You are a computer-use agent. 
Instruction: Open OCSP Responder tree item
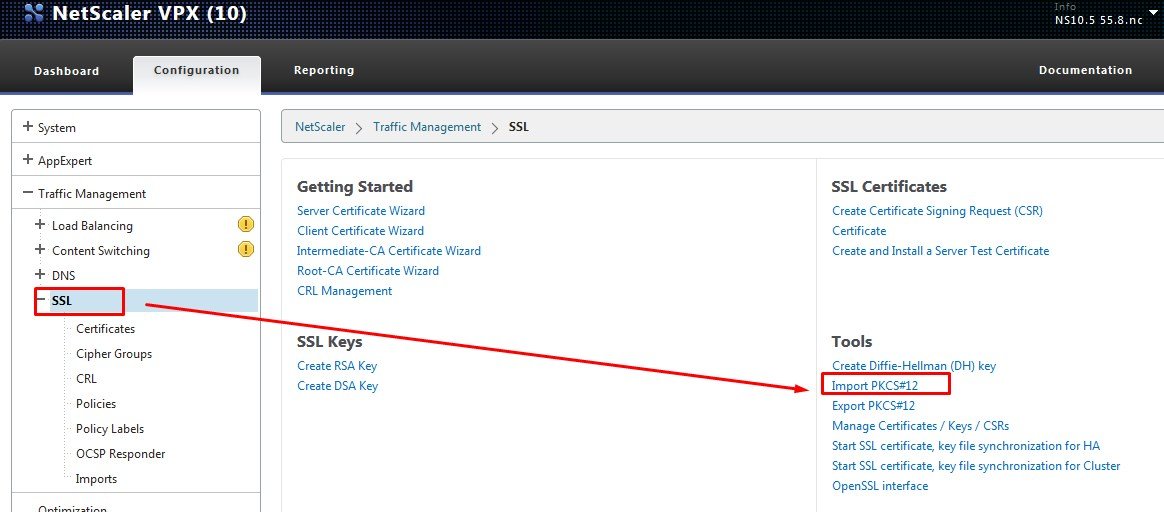point(120,454)
